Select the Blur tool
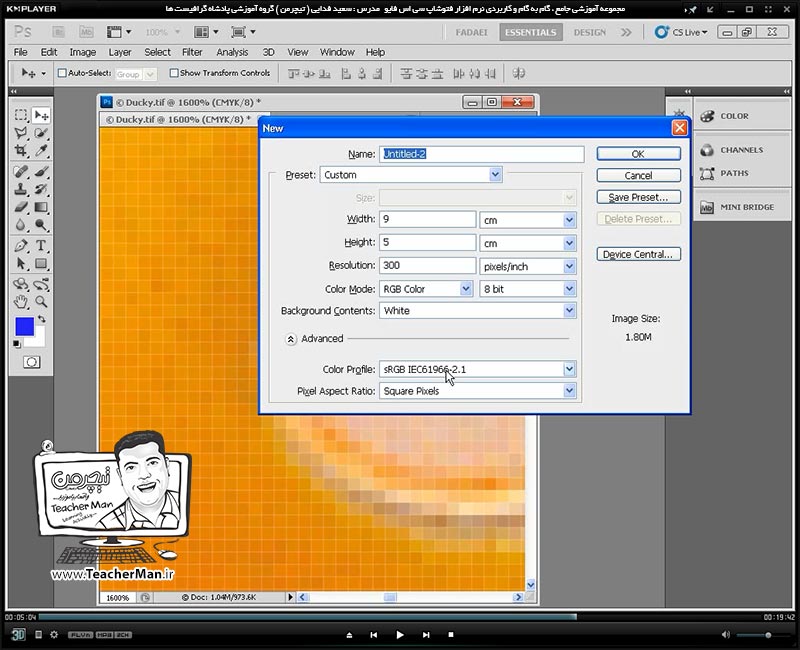Screen dimensions: 800x650 tap(21, 224)
